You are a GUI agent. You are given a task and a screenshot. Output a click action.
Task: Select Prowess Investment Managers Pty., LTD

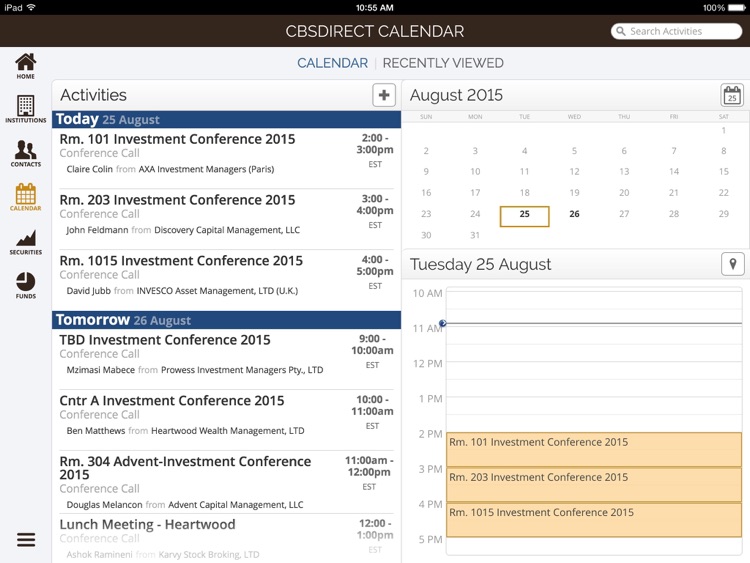click(x=242, y=370)
